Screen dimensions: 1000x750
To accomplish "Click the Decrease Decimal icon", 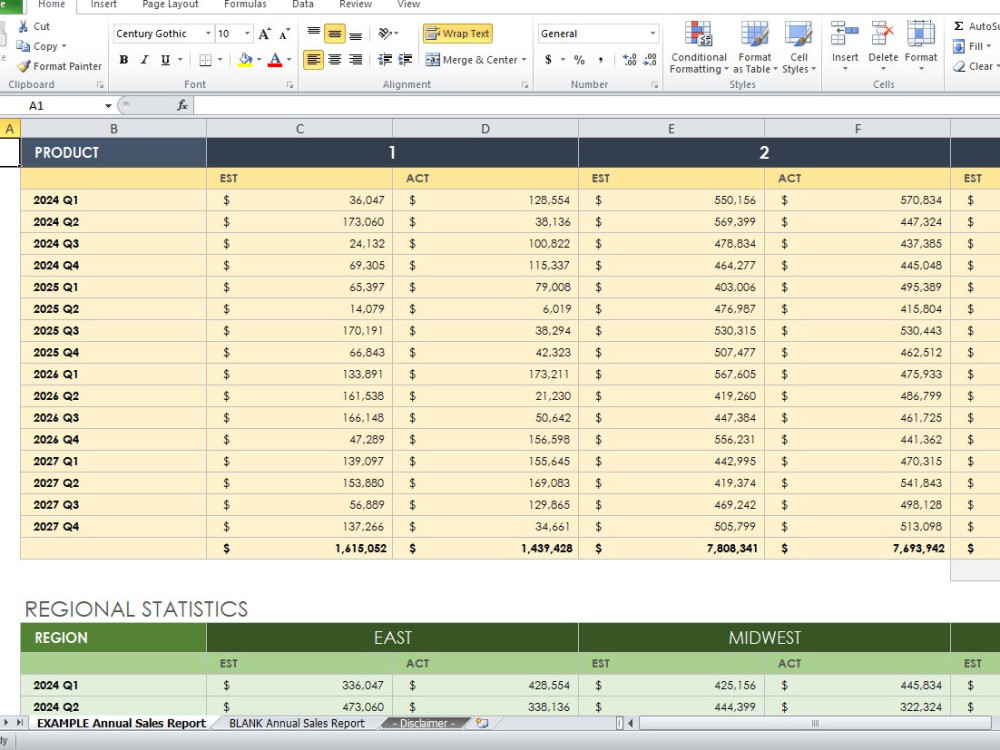I will click(x=650, y=60).
